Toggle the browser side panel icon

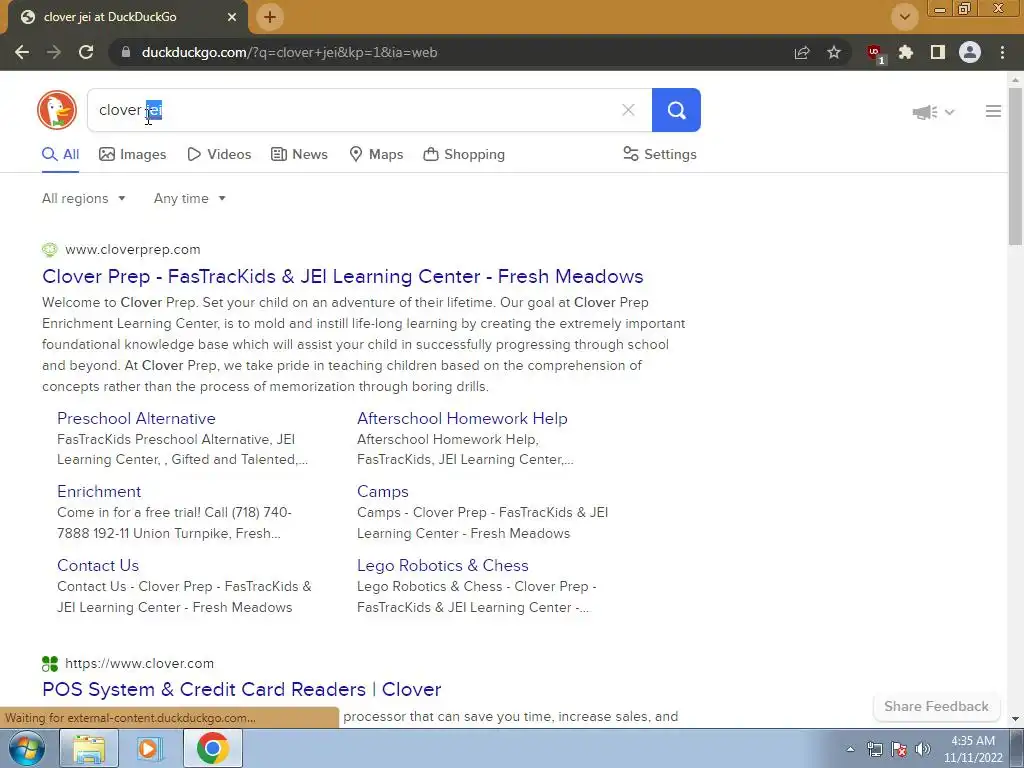(938, 52)
